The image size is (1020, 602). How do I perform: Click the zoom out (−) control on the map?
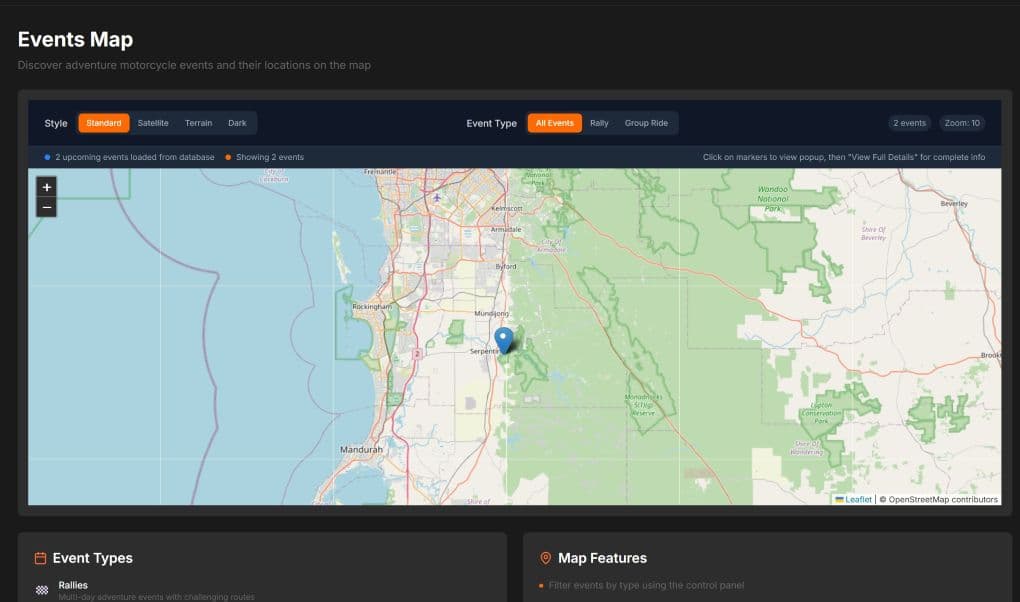coord(46,207)
